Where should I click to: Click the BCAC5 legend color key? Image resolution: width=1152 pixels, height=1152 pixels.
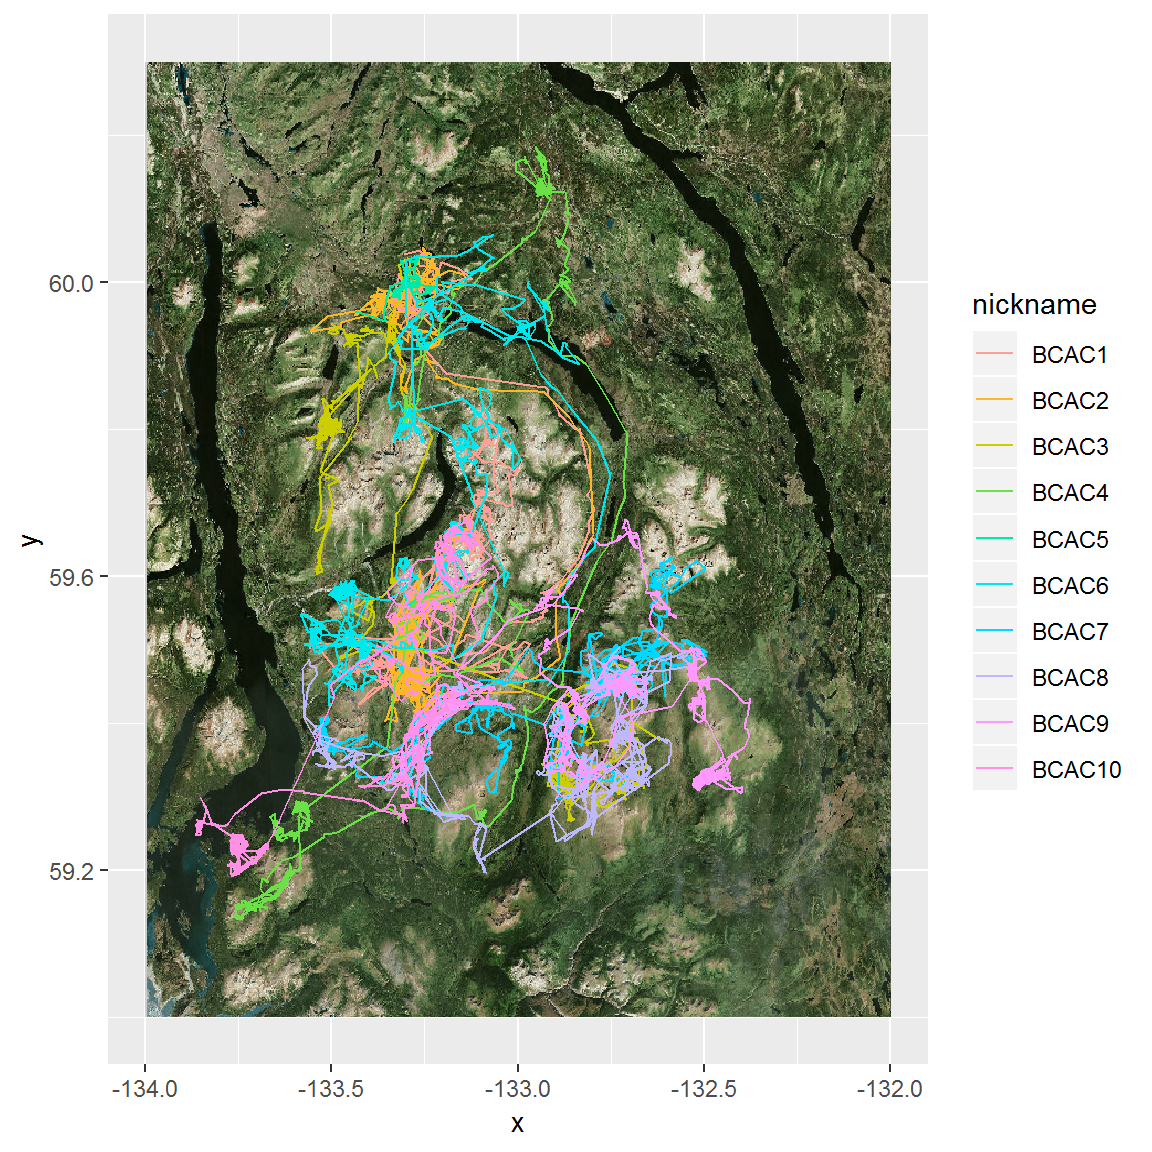click(x=995, y=539)
